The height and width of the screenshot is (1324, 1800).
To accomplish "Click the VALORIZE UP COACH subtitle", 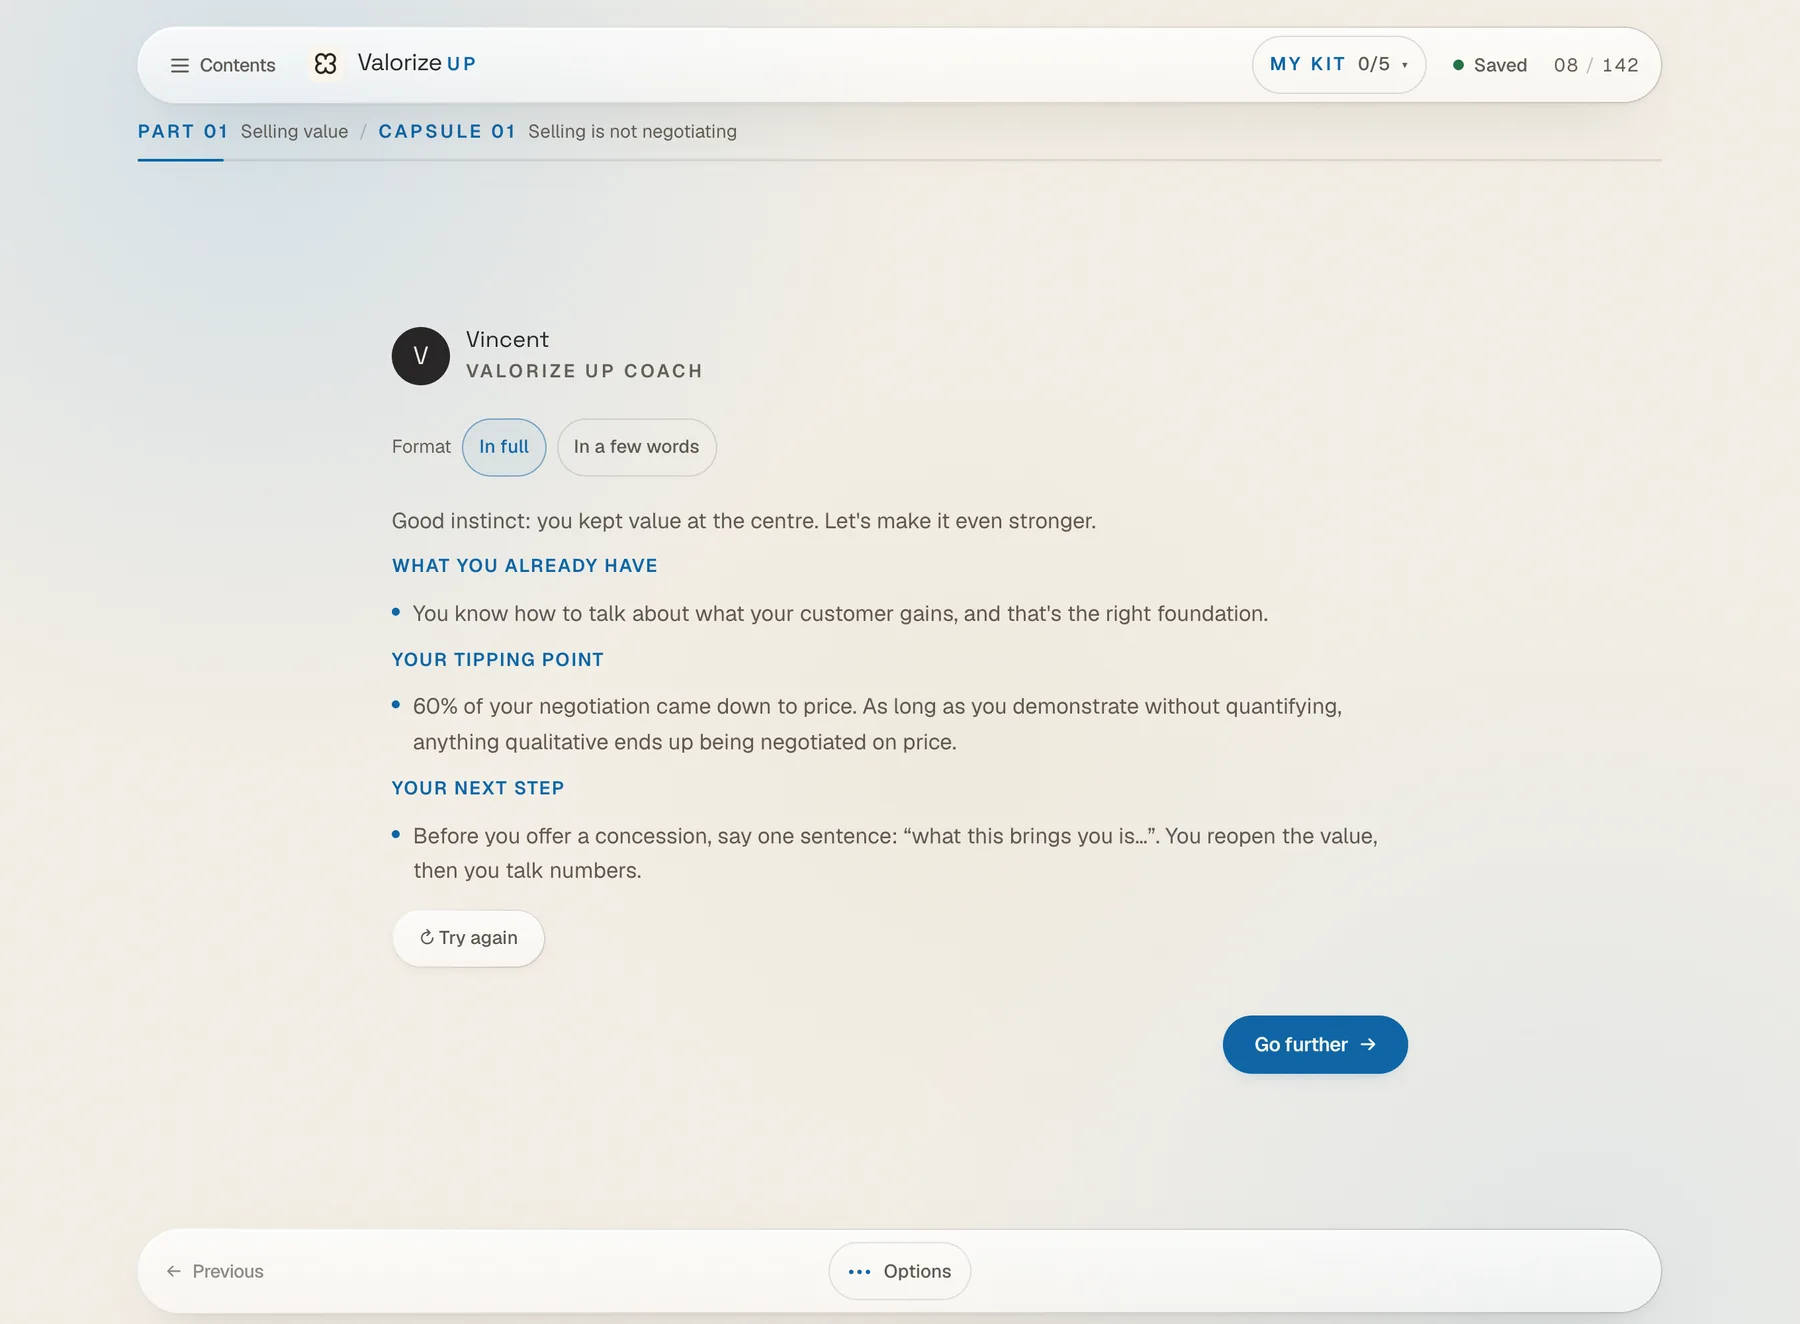I will 584,371.
